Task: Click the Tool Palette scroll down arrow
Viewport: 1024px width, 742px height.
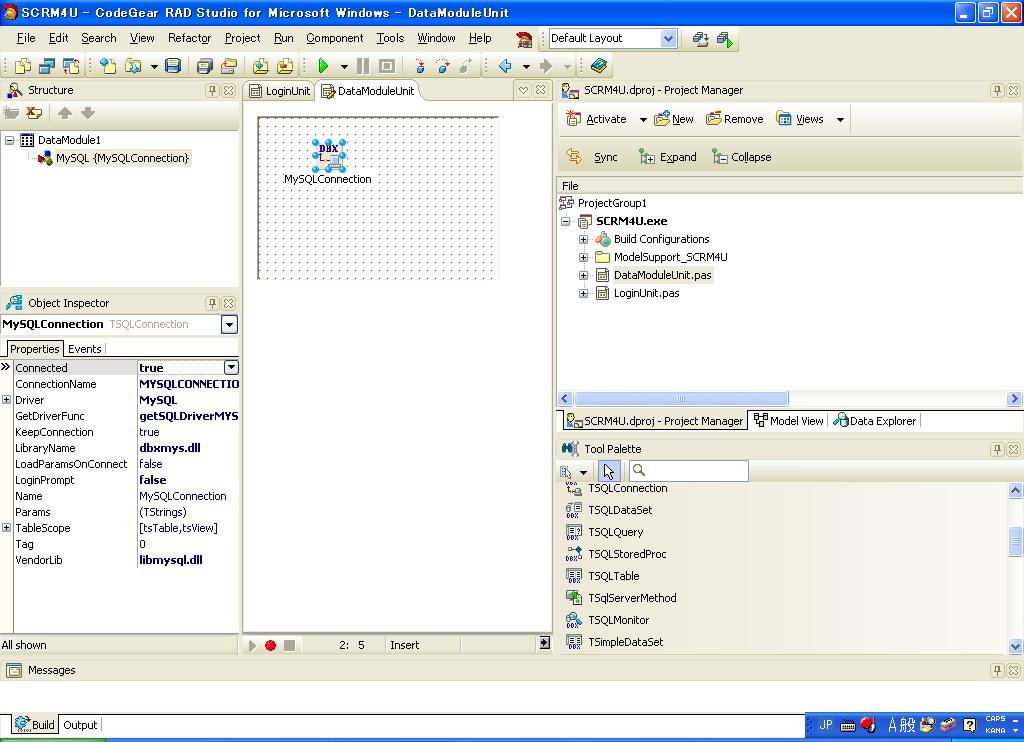Action: 1015,646
